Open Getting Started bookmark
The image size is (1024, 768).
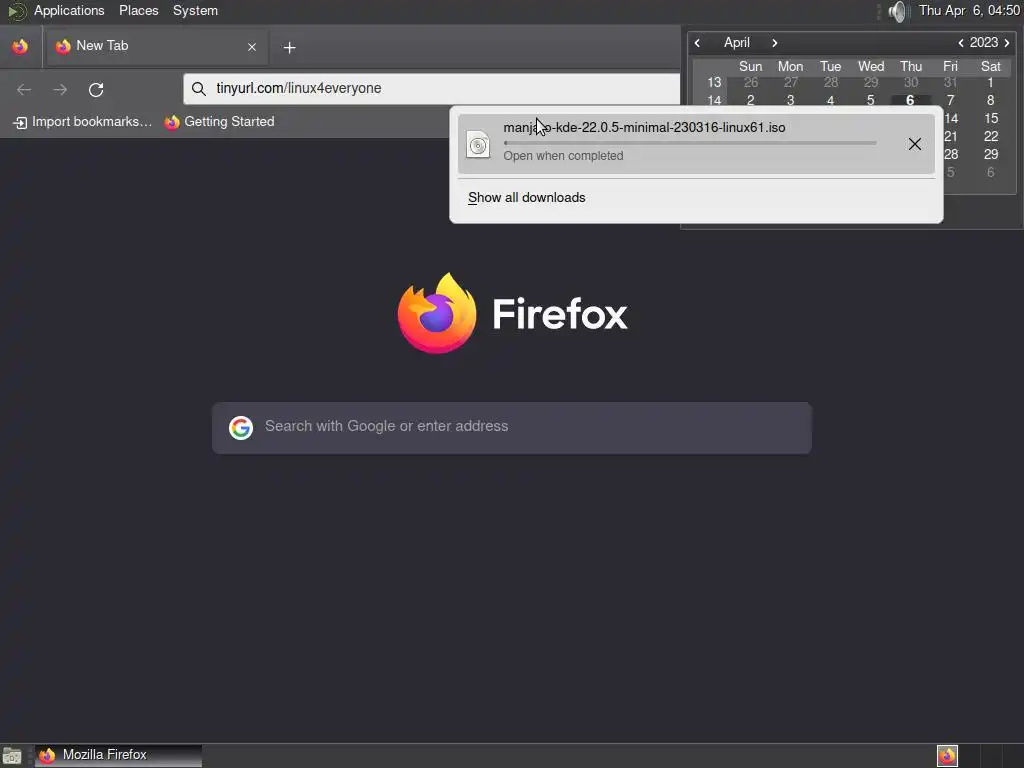pos(219,122)
